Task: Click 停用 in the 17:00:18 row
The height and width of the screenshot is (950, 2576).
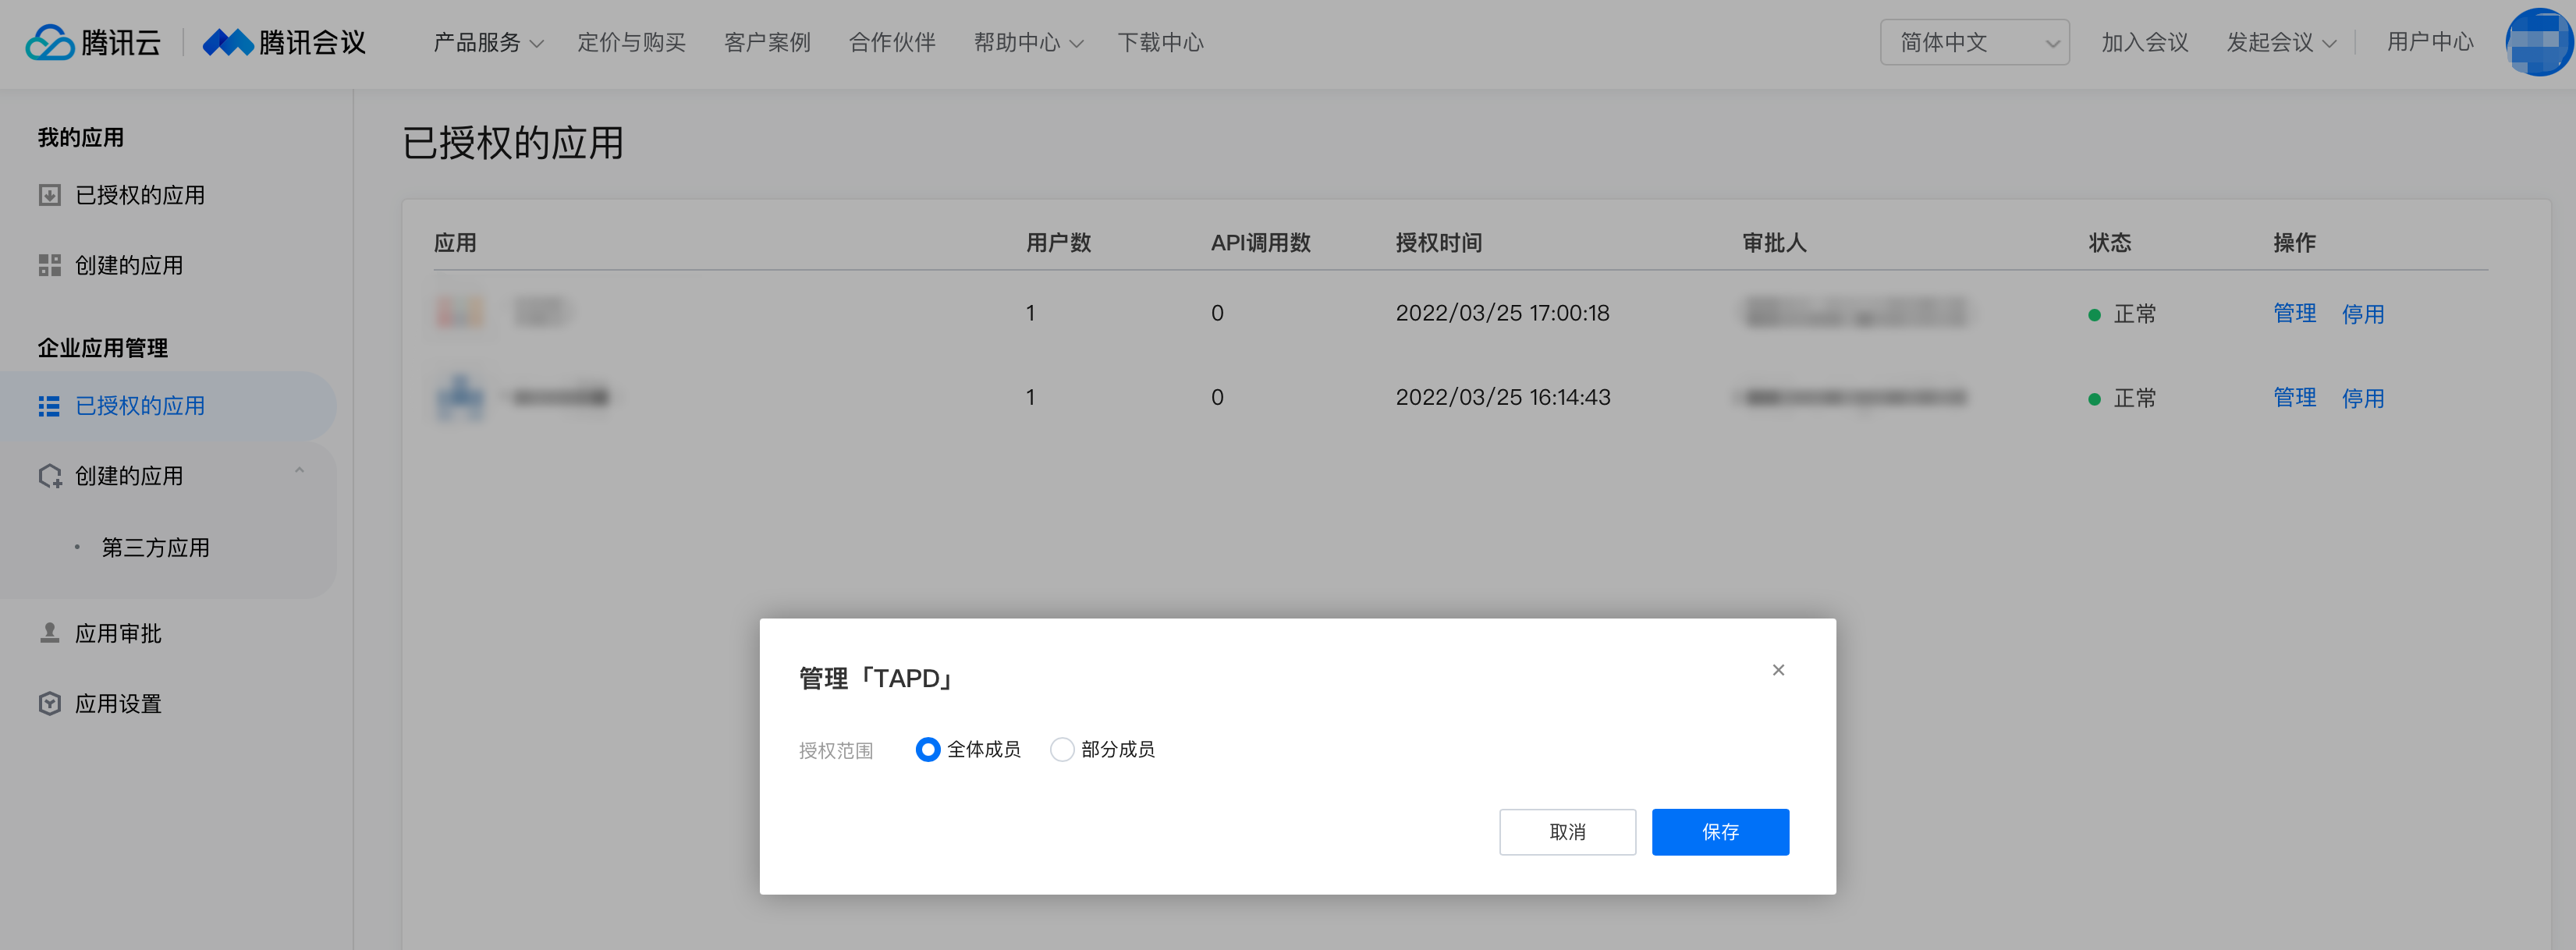Action: pos(2362,314)
